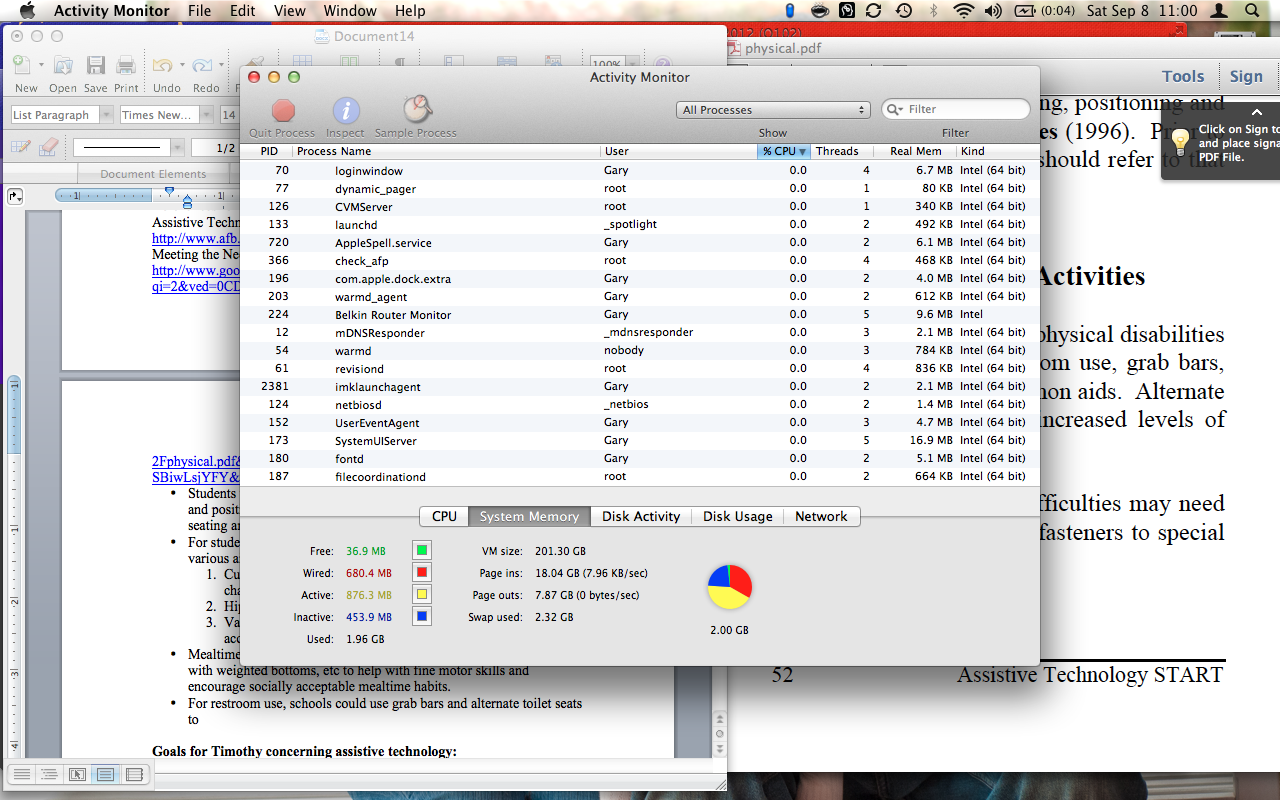Switch to the Network tab

821,516
